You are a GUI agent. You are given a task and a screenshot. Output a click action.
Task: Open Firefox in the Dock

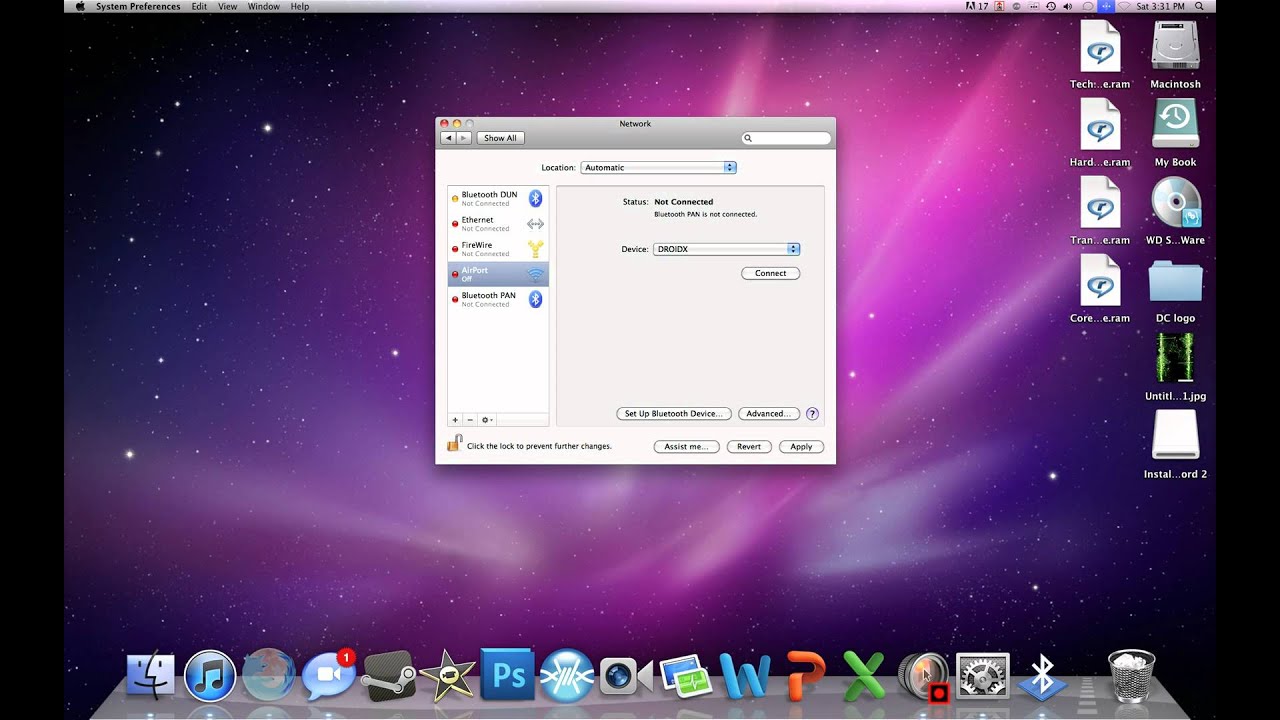tap(268, 677)
